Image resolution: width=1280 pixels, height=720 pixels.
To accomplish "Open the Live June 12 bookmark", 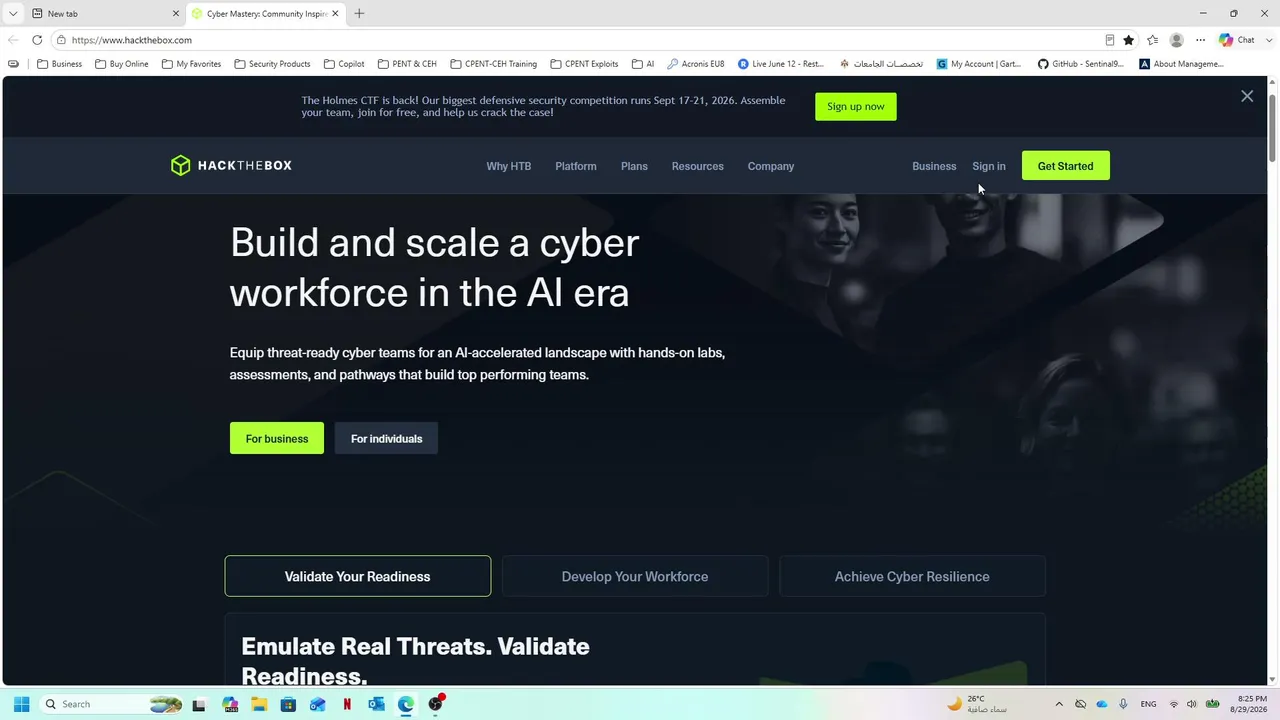I will pos(781,64).
